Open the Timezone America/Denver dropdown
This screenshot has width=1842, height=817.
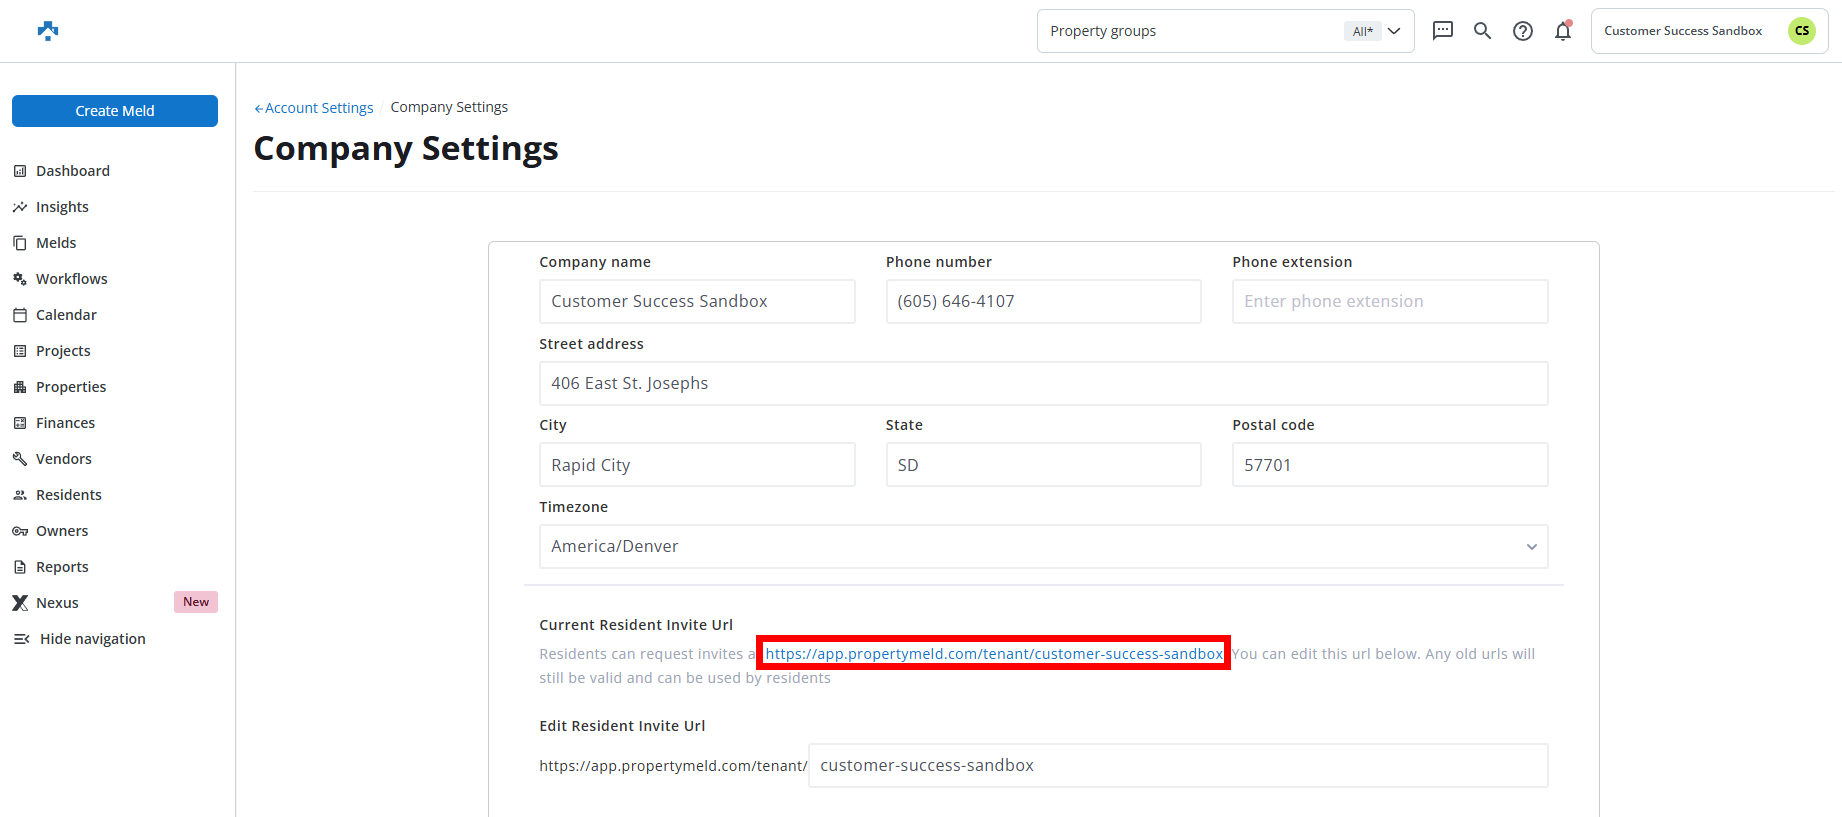tap(1043, 547)
